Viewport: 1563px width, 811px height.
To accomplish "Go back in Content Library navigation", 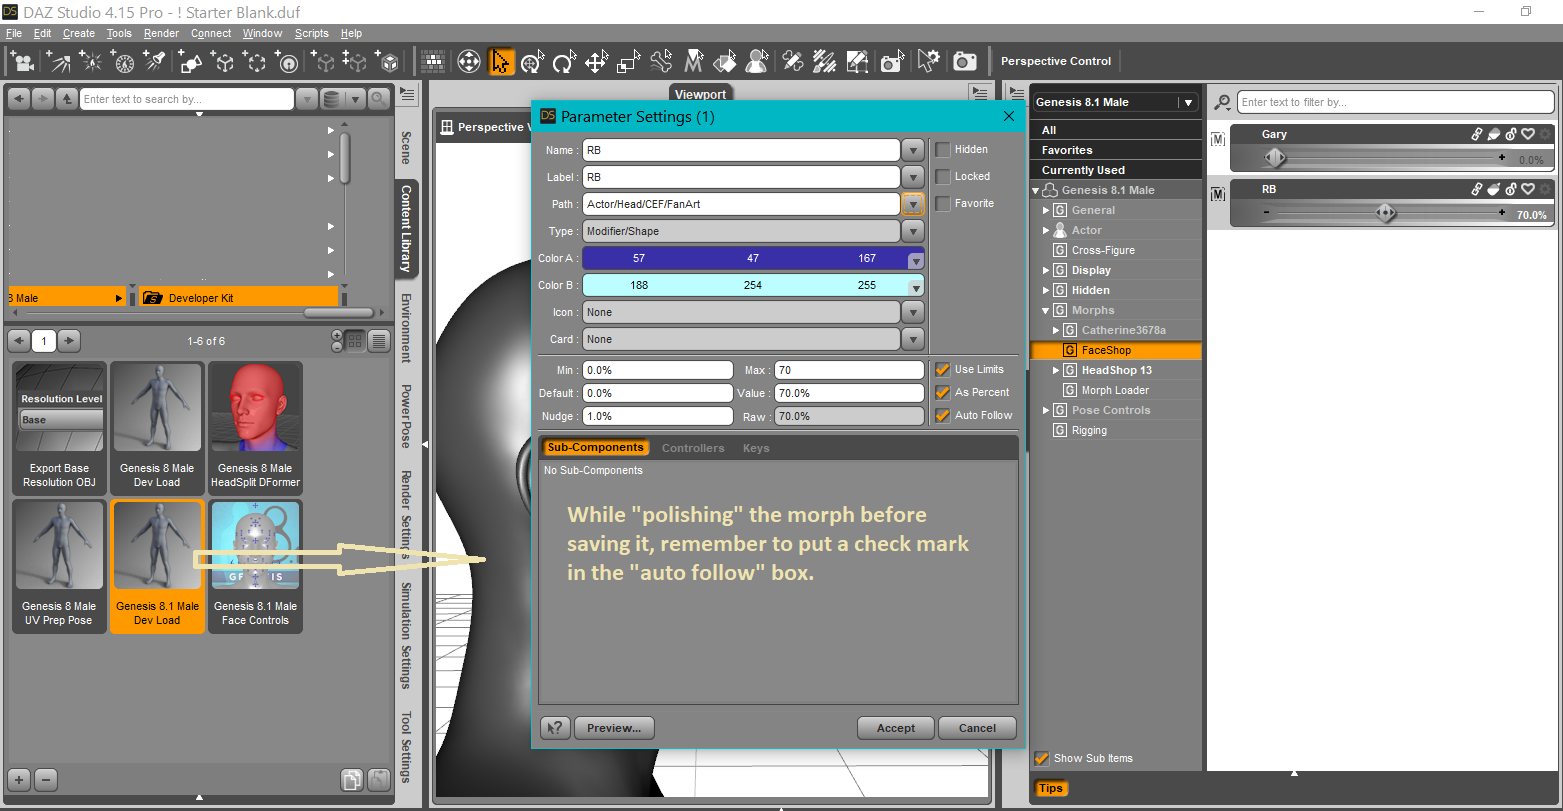I will pyautogui.click(x=18, y=99).
